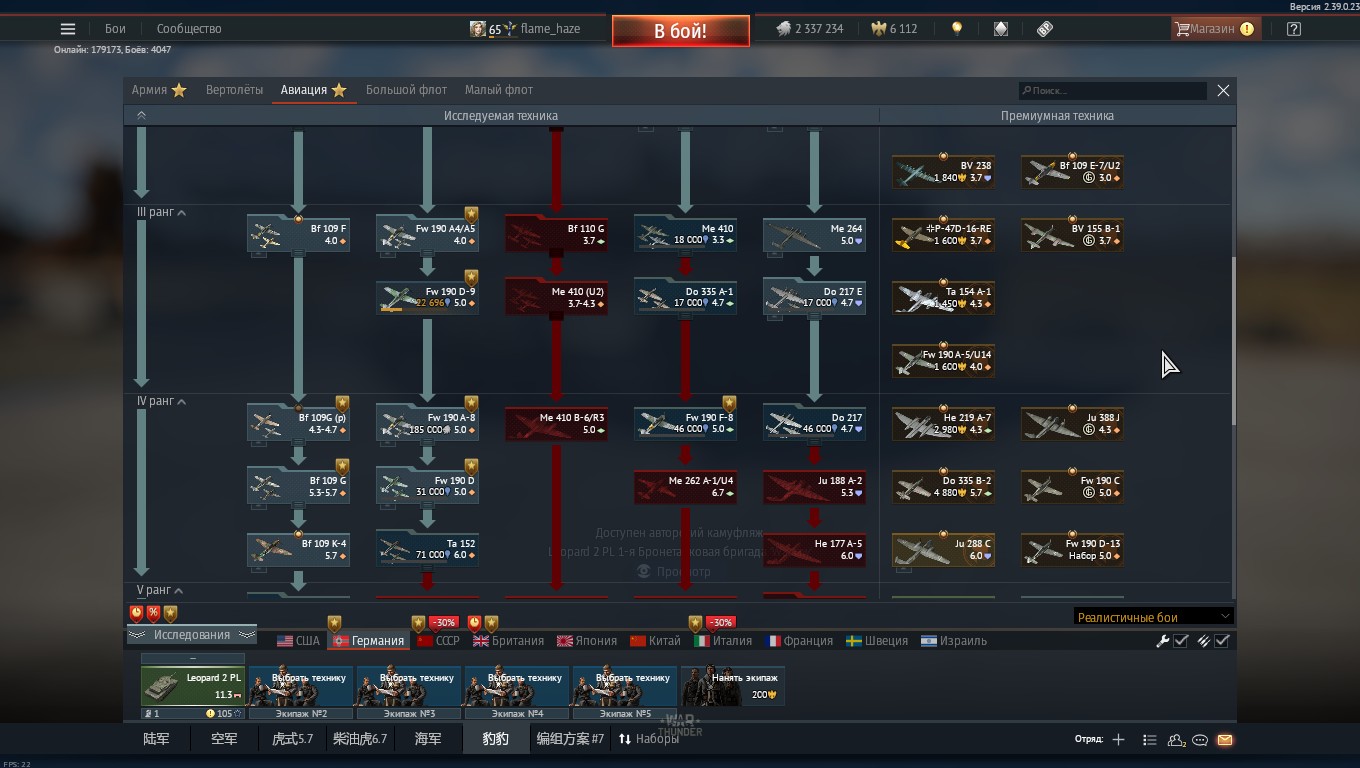The width and height of the screenshot is (1360, 768).
Task: Open the flame_haze player profile
Action: tap(526, 29)
